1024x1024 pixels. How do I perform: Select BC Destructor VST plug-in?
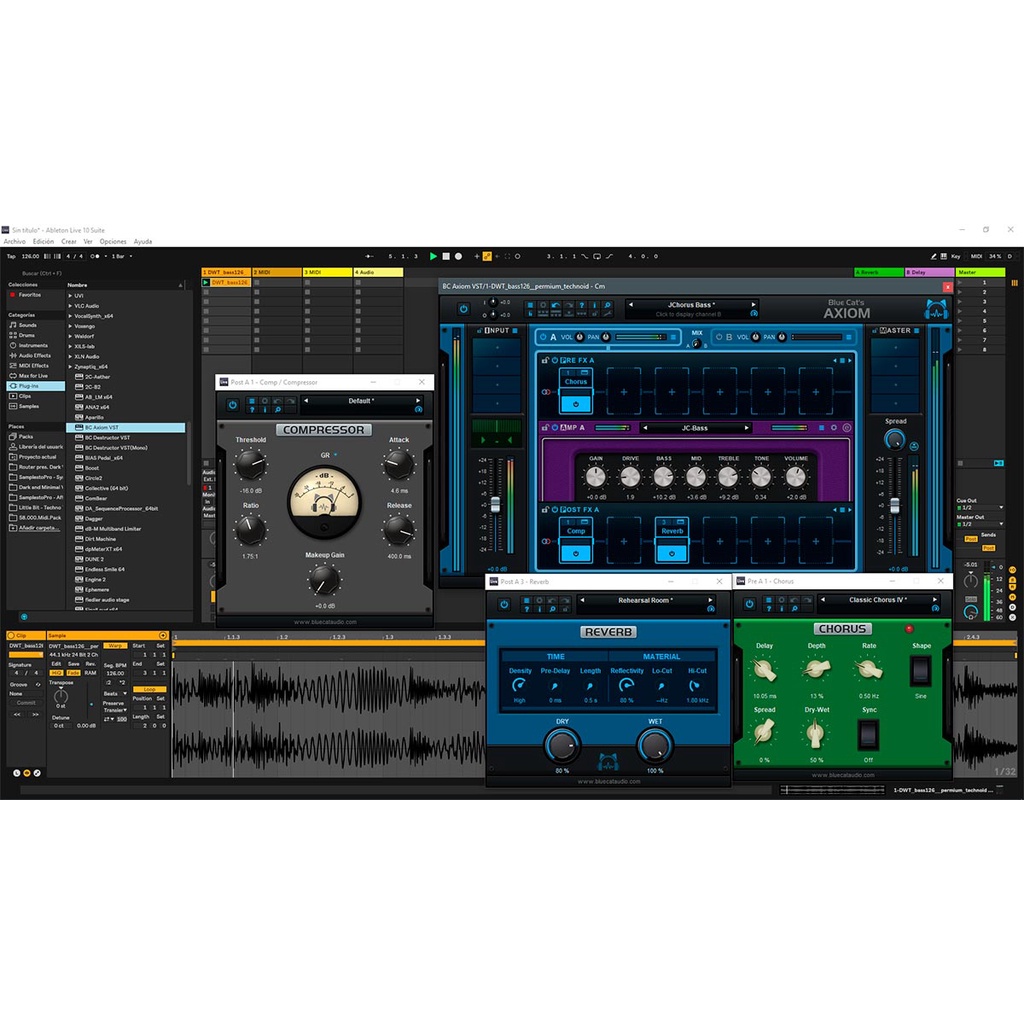coord(107,438)
